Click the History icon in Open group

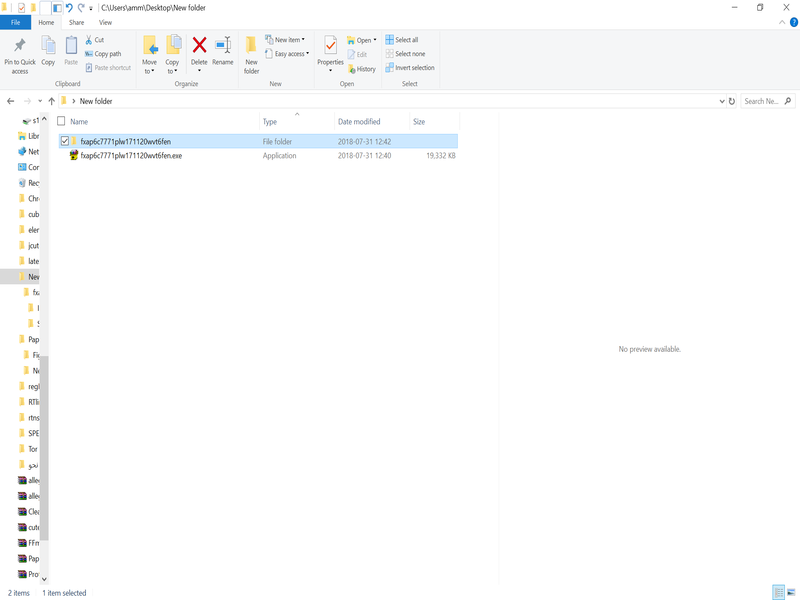click(x=361, y=69)
